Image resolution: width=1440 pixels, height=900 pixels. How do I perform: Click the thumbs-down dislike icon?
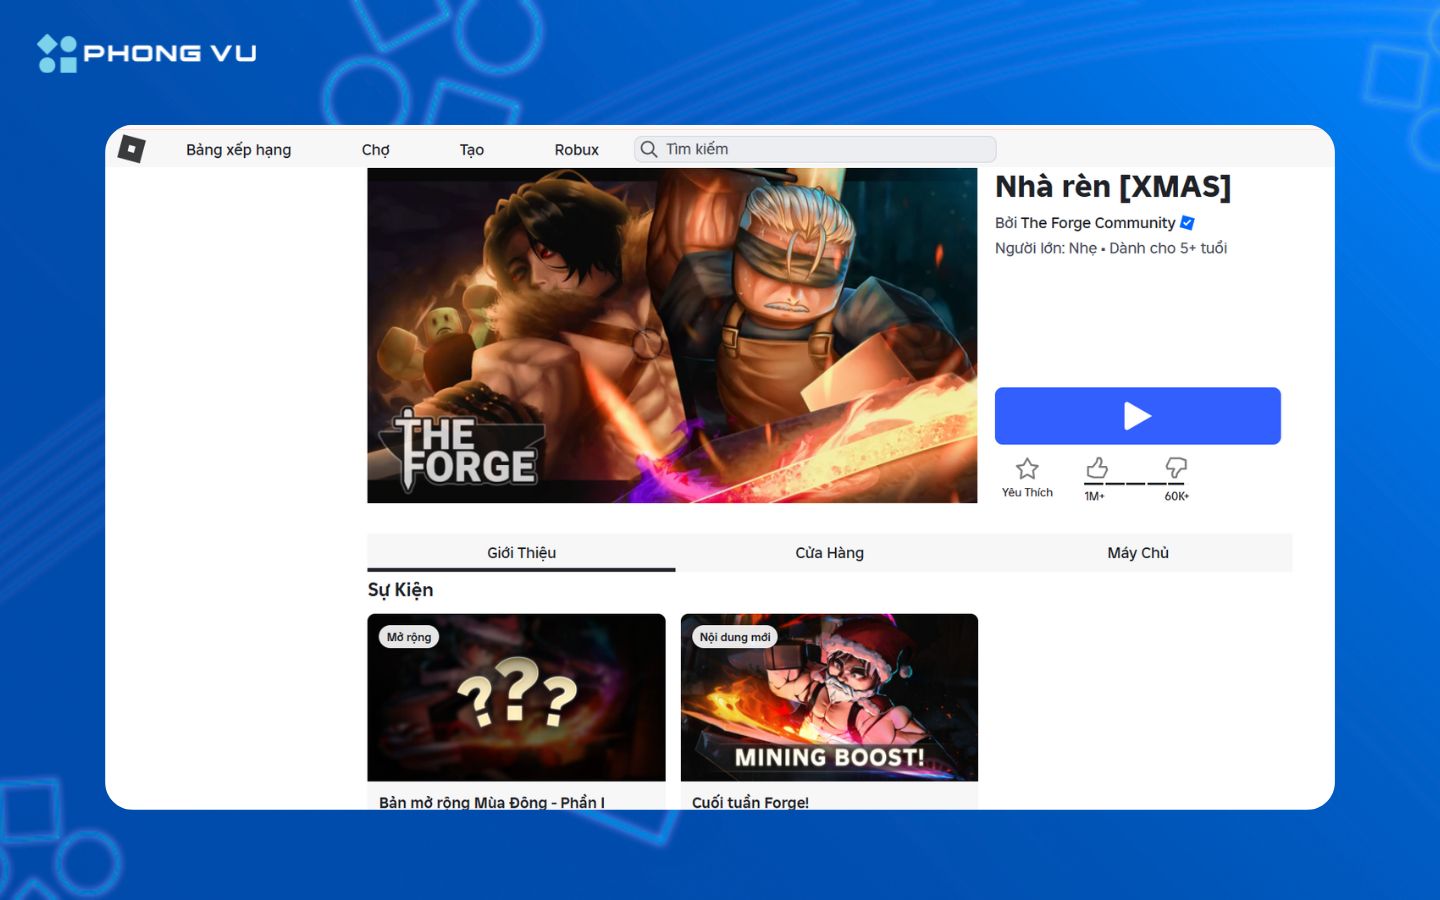click(1176, 467)
